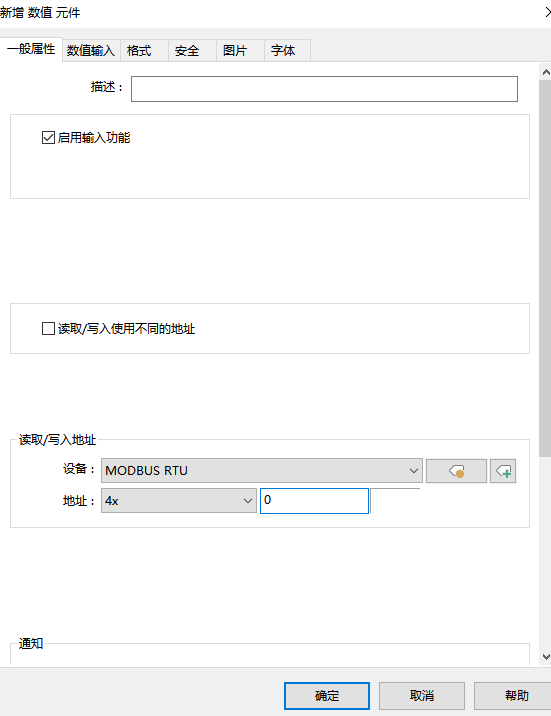Expand the MODBUS RTU device dropdown
The height and width of the screenshot is (716, 551).
tap(262, 470)
